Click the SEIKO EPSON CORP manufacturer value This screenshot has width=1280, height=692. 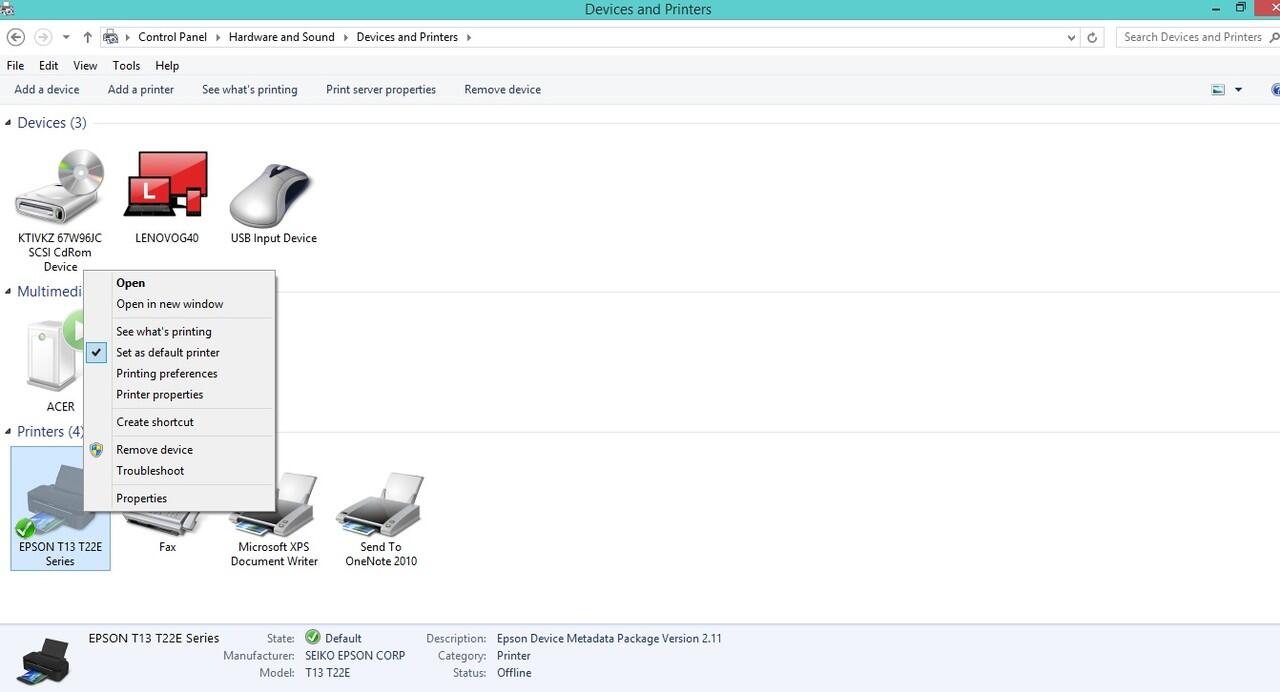355,656
